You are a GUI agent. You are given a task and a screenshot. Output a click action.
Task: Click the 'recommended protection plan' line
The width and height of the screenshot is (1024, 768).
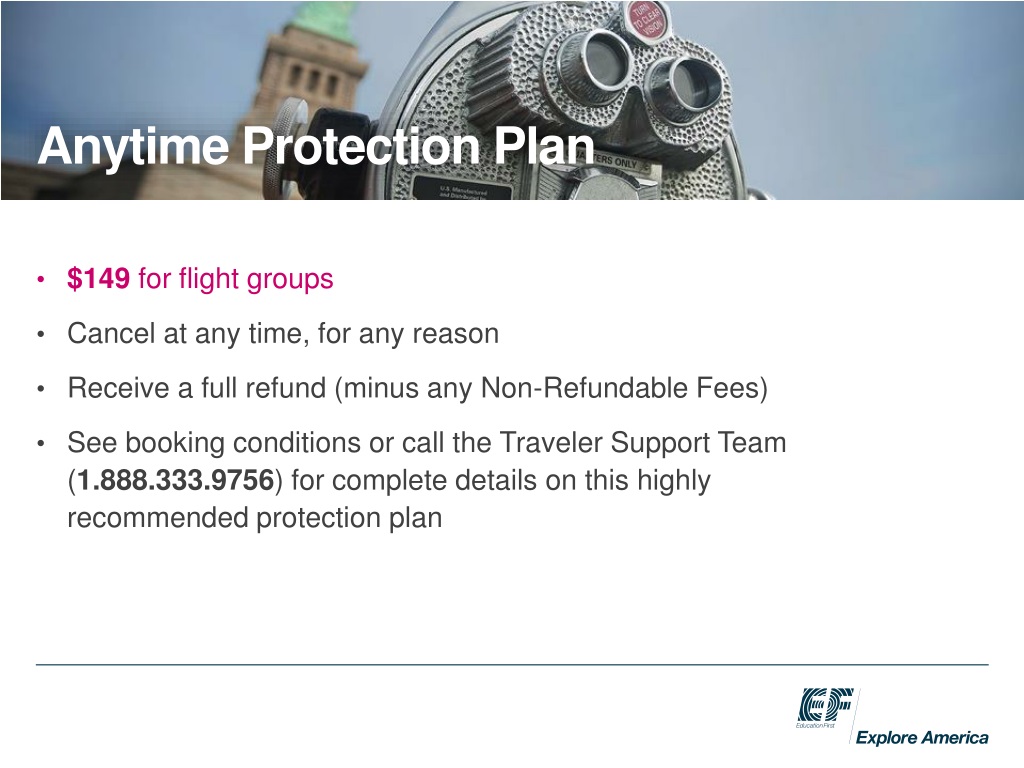click(x=254, y=519)
